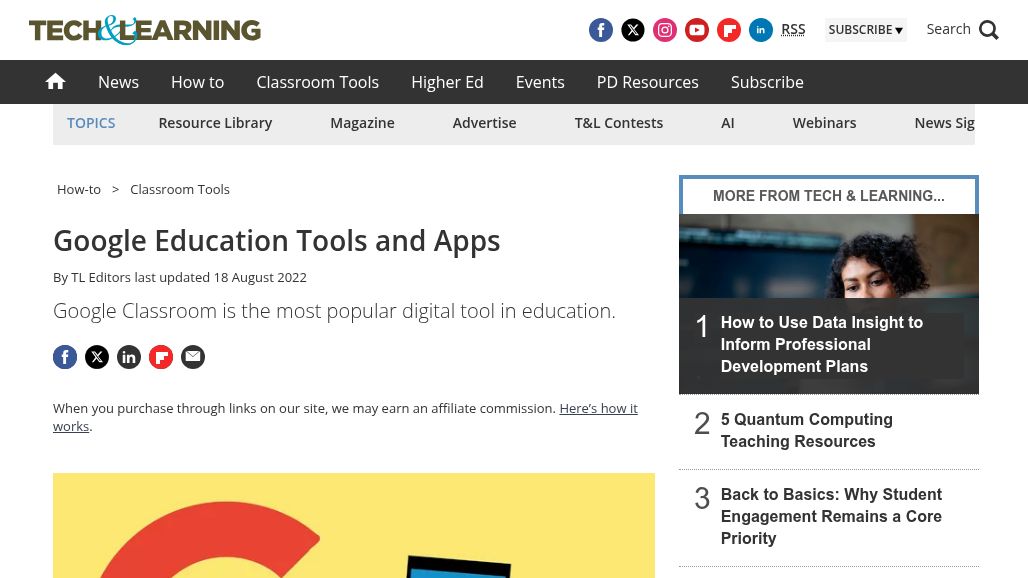Click the YouTube icon in header
Viewport: 1028px width, 578px height.
[697, 30]
